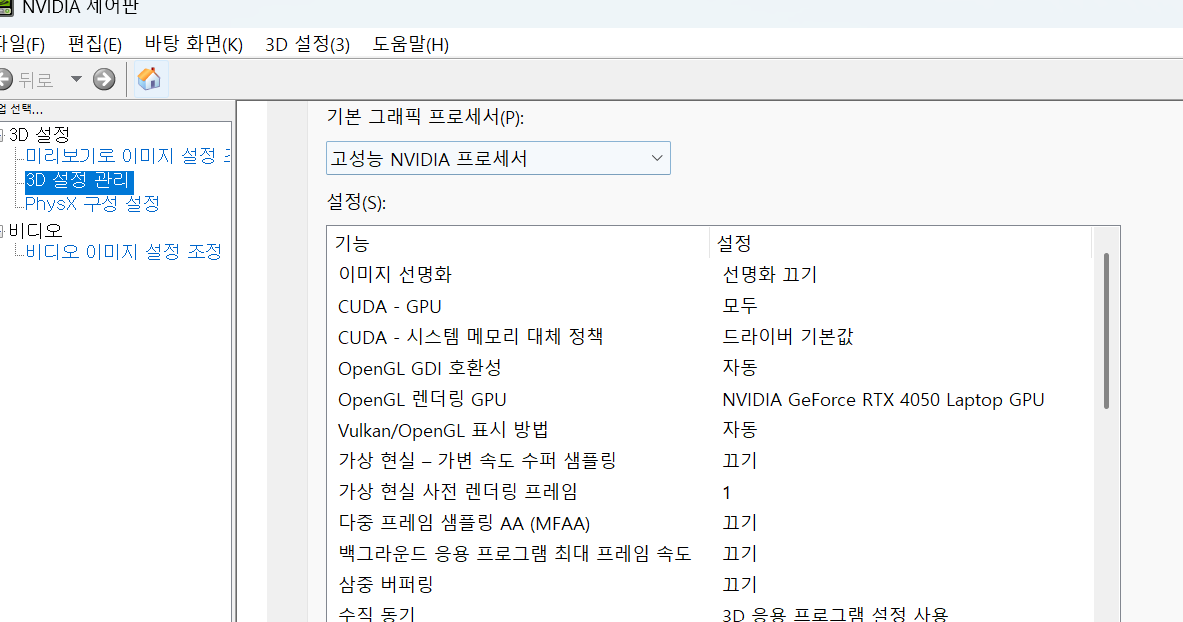This screenshot has height=622, width=1183.
Task: Collapse the 비디오 tree node
Action: [2, 230]
